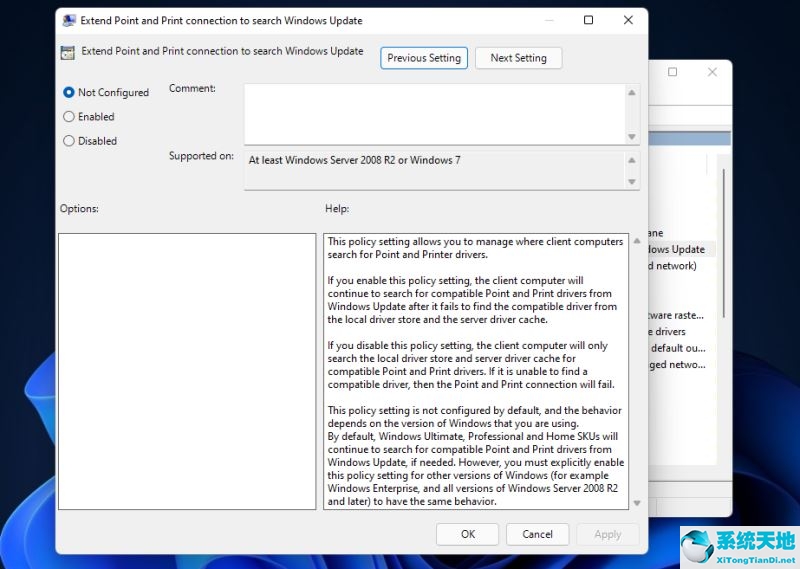Select the 'ware raste...' entry in background window
Image resolution: width=800 pixels, height=569 pixels.
676,315
